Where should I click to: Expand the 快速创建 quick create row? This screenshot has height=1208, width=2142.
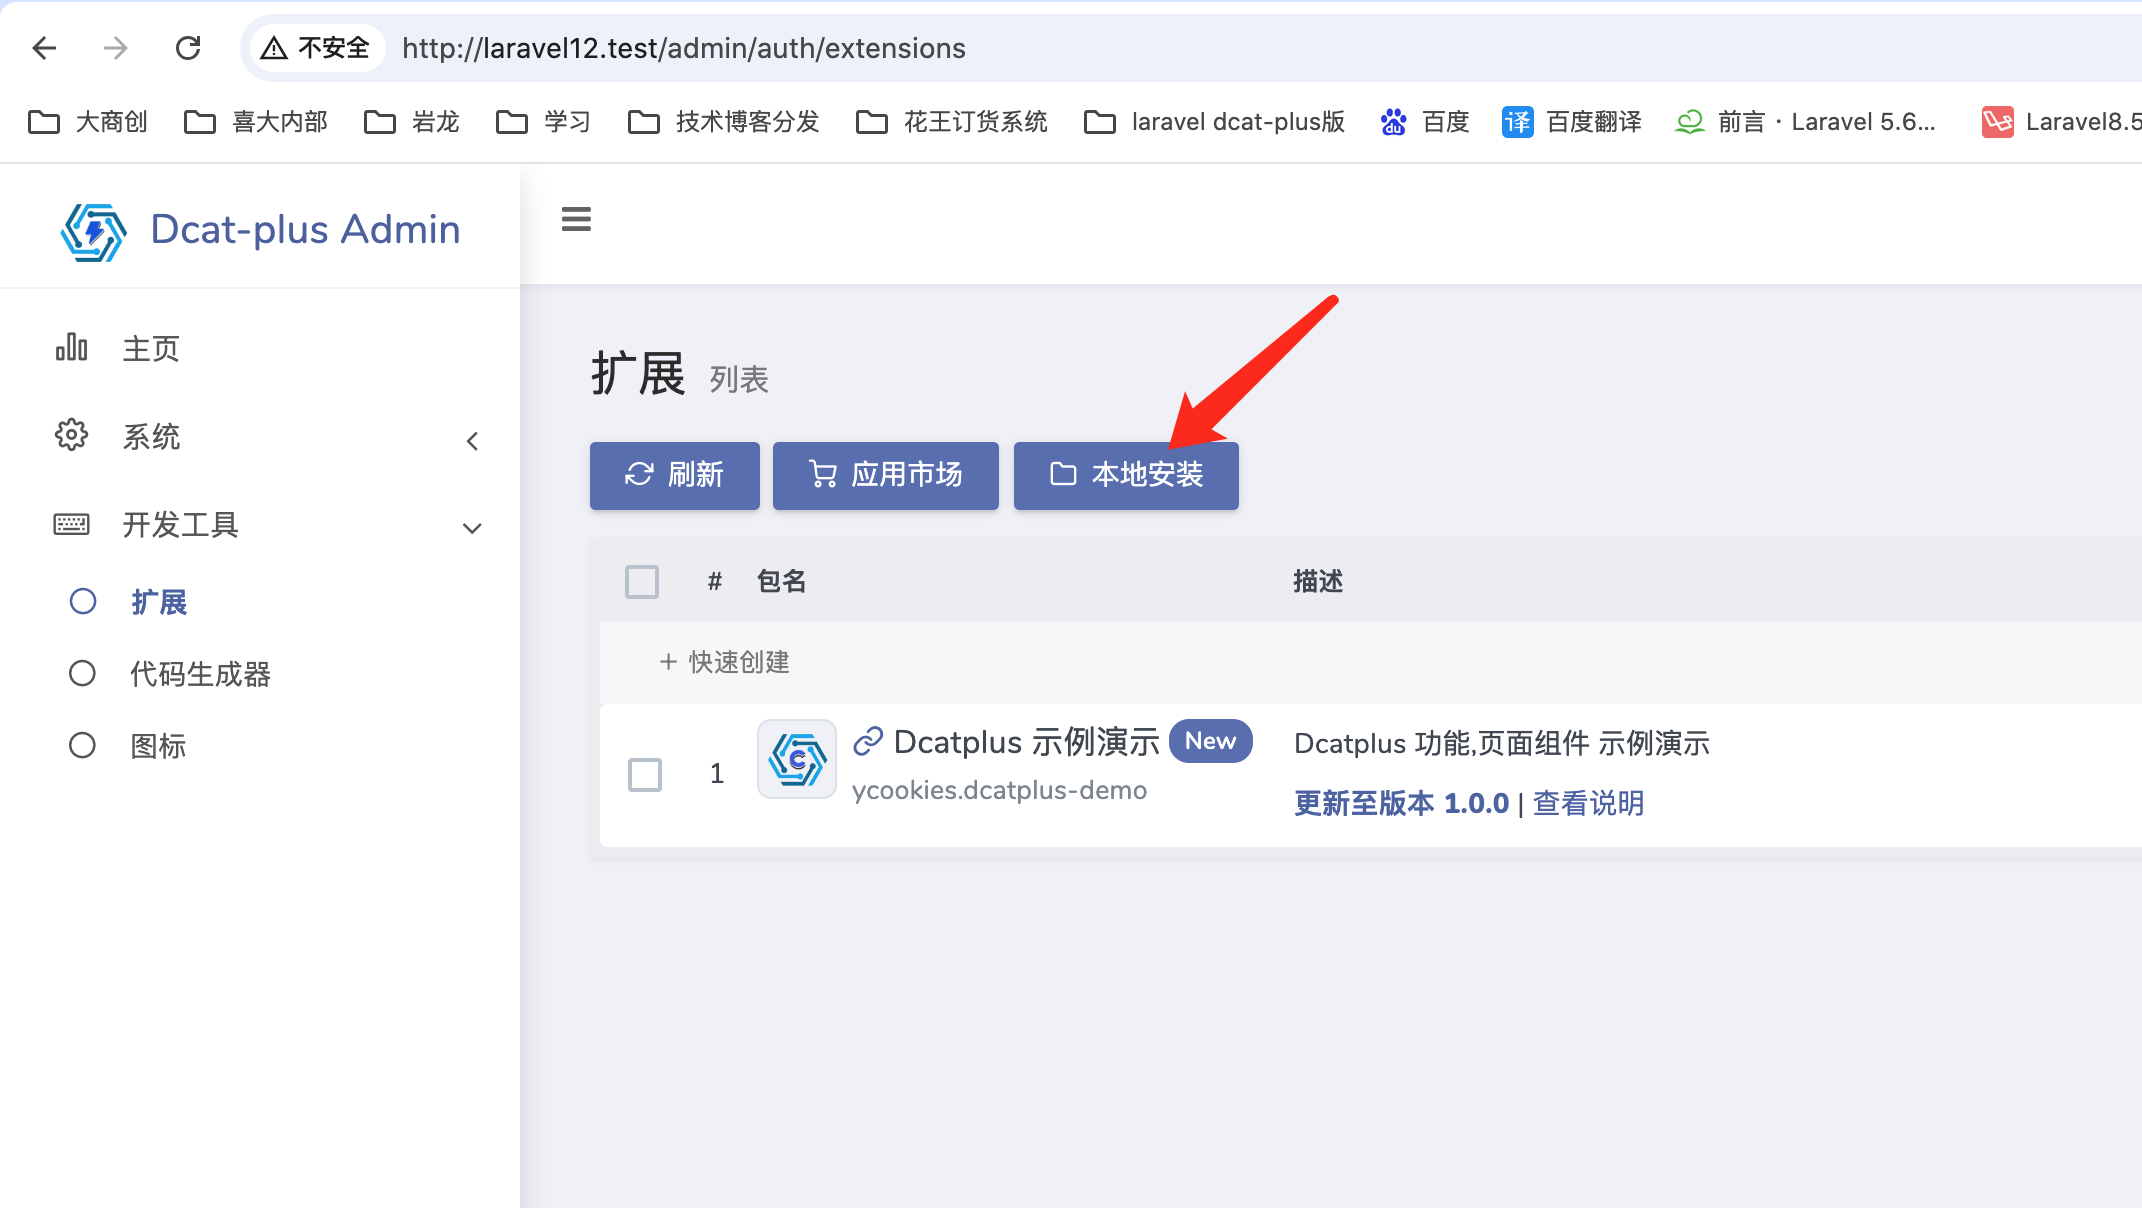click(726, 662)
